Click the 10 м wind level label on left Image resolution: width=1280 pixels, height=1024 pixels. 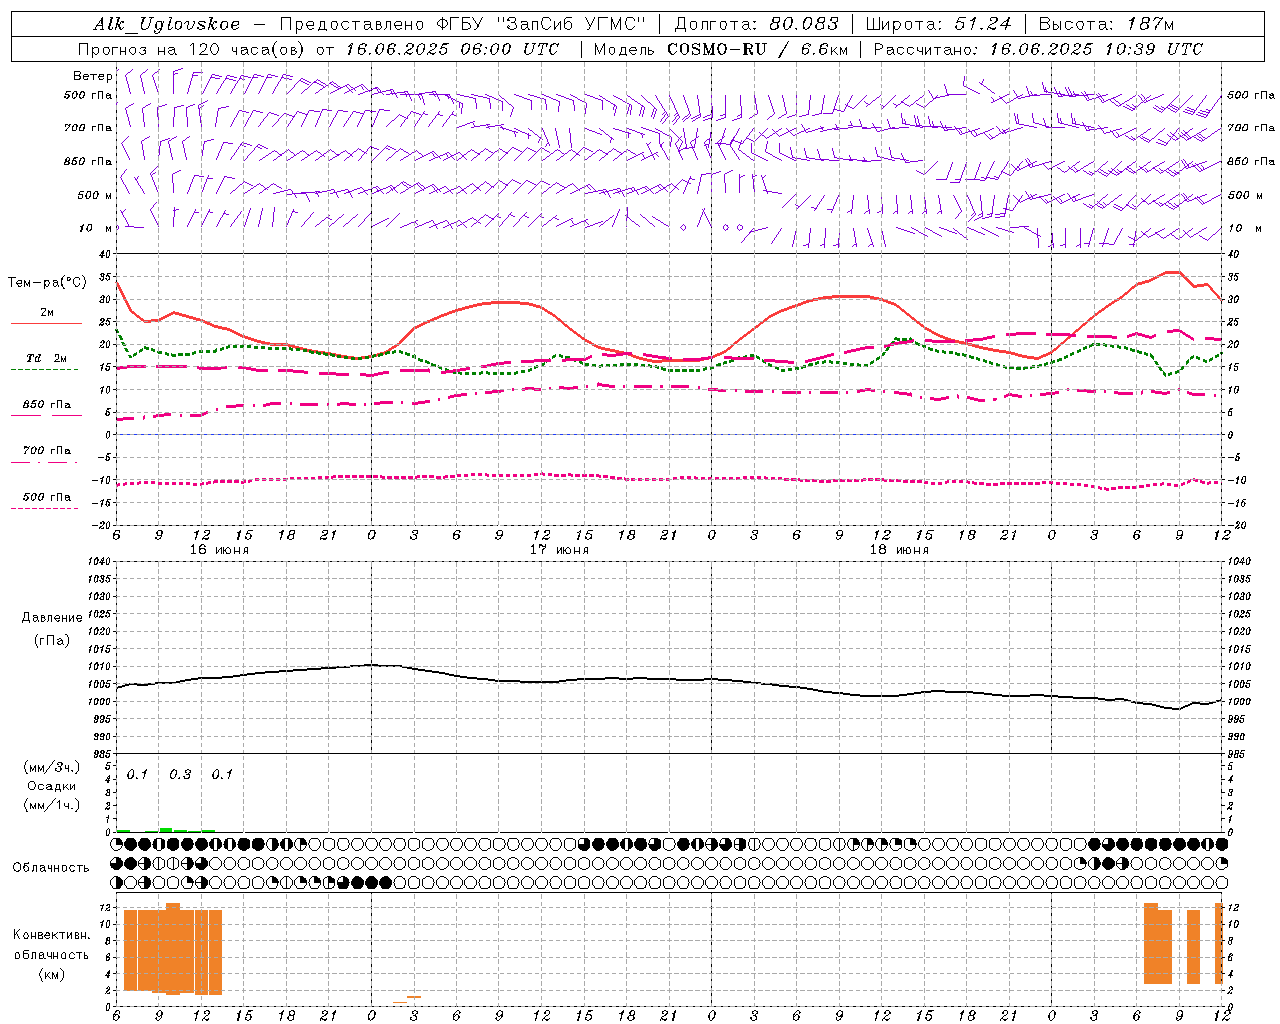(96, 228)
